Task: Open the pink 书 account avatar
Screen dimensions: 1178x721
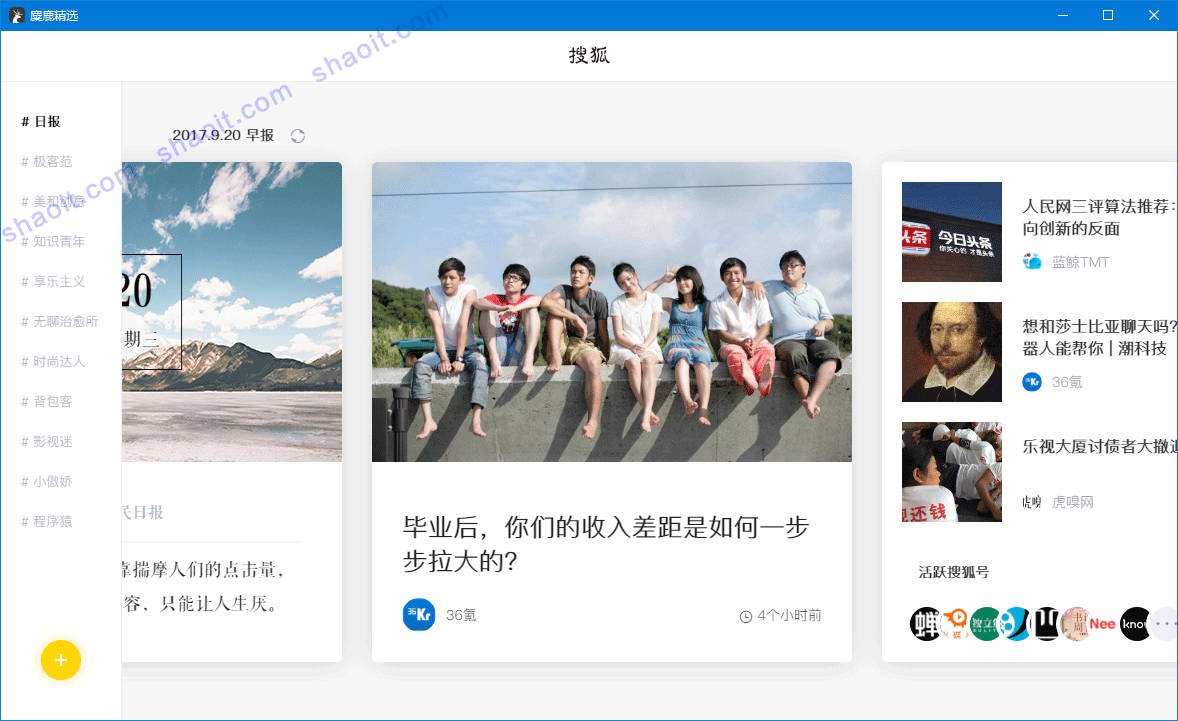Action: click(1075, 623)
